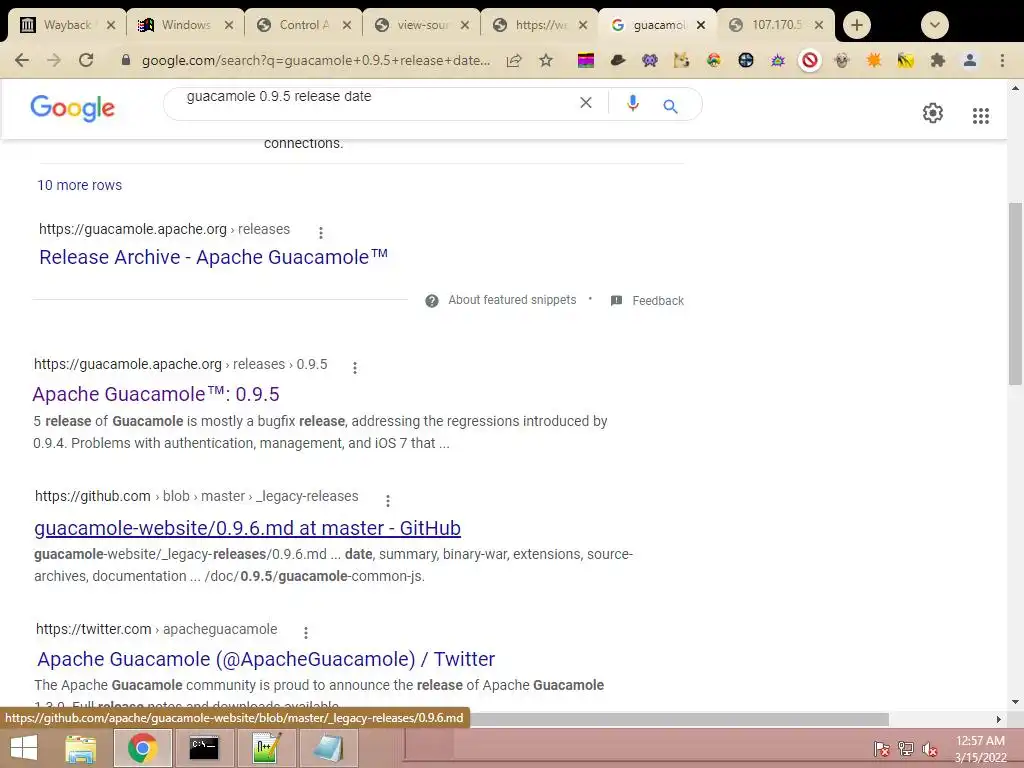Open notepad app in taskbar
This screenshot has width=1024, height=768.
point(328,748)
